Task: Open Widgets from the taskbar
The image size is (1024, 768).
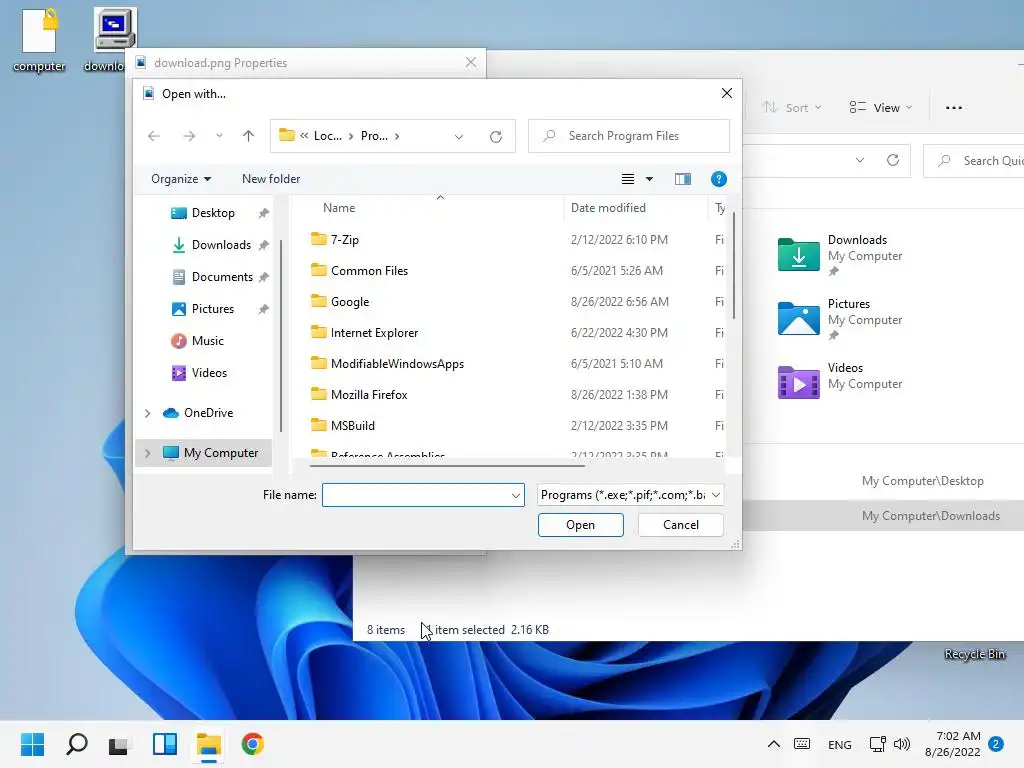Action: (x=165, y=744)
